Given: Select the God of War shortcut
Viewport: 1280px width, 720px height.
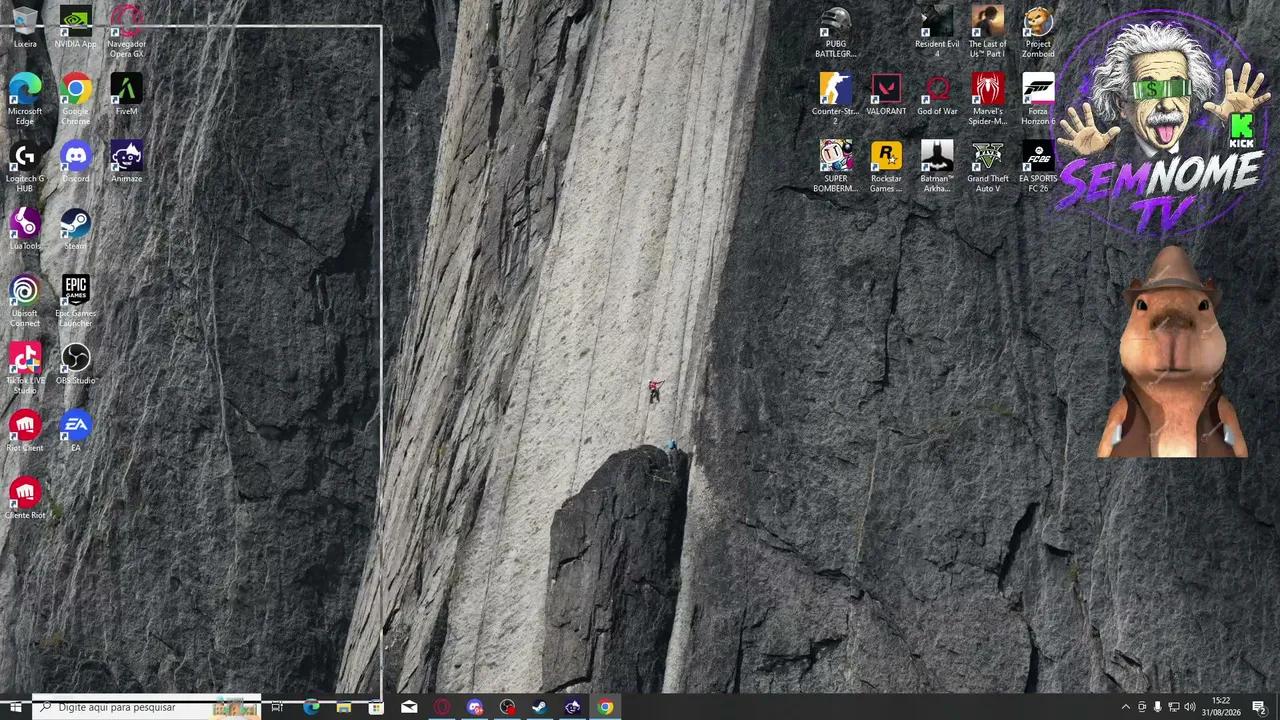Looking at the screenshot, I should (937, 95).
